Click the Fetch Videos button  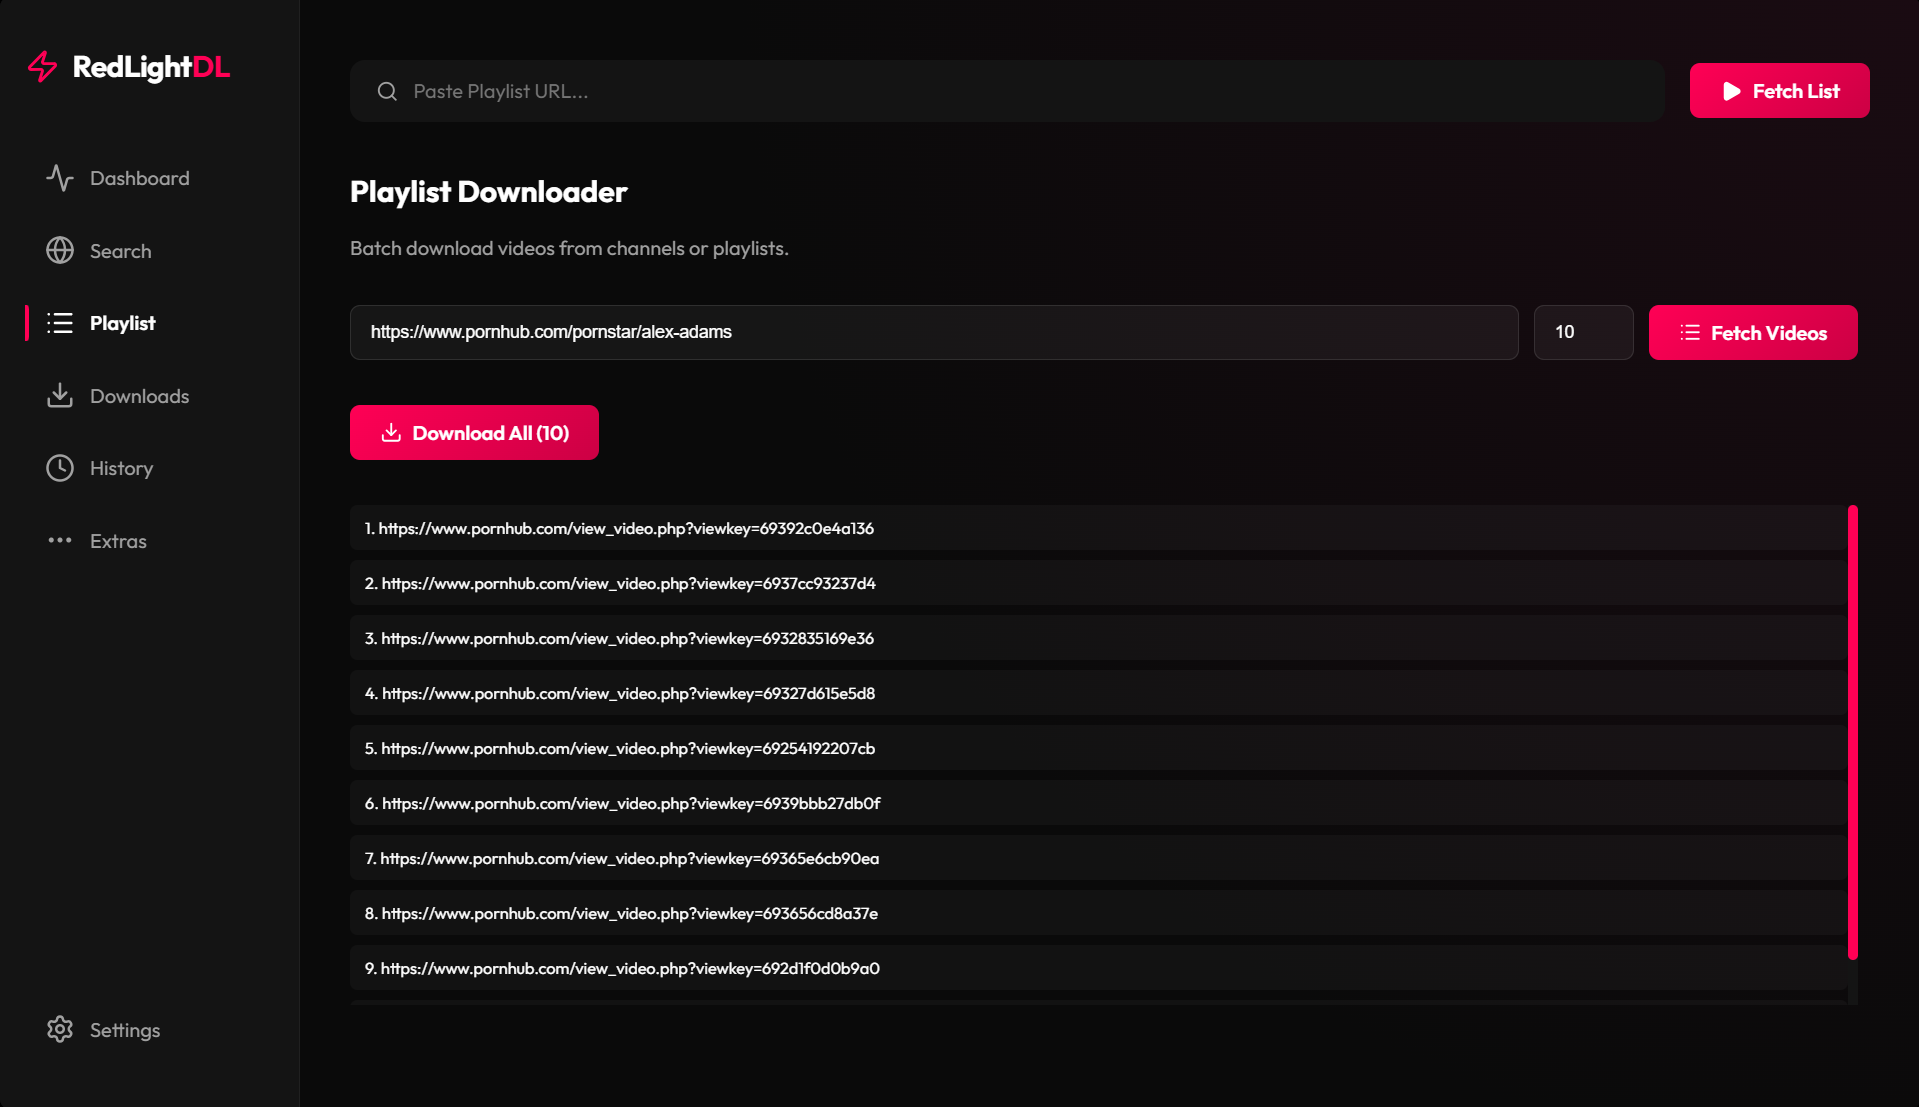[x=1753, y=333]
